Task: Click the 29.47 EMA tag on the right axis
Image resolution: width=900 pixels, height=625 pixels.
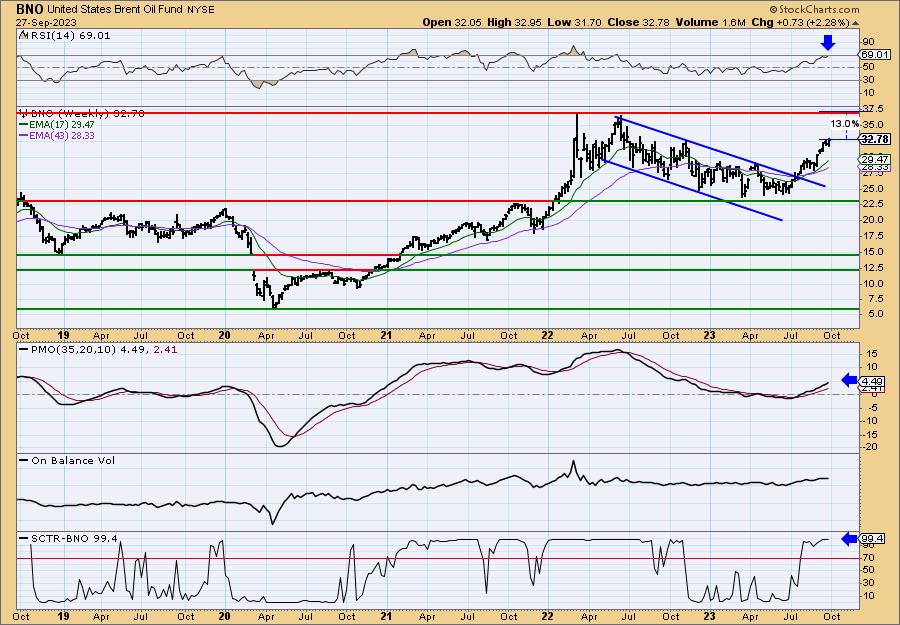Action: 876,160
